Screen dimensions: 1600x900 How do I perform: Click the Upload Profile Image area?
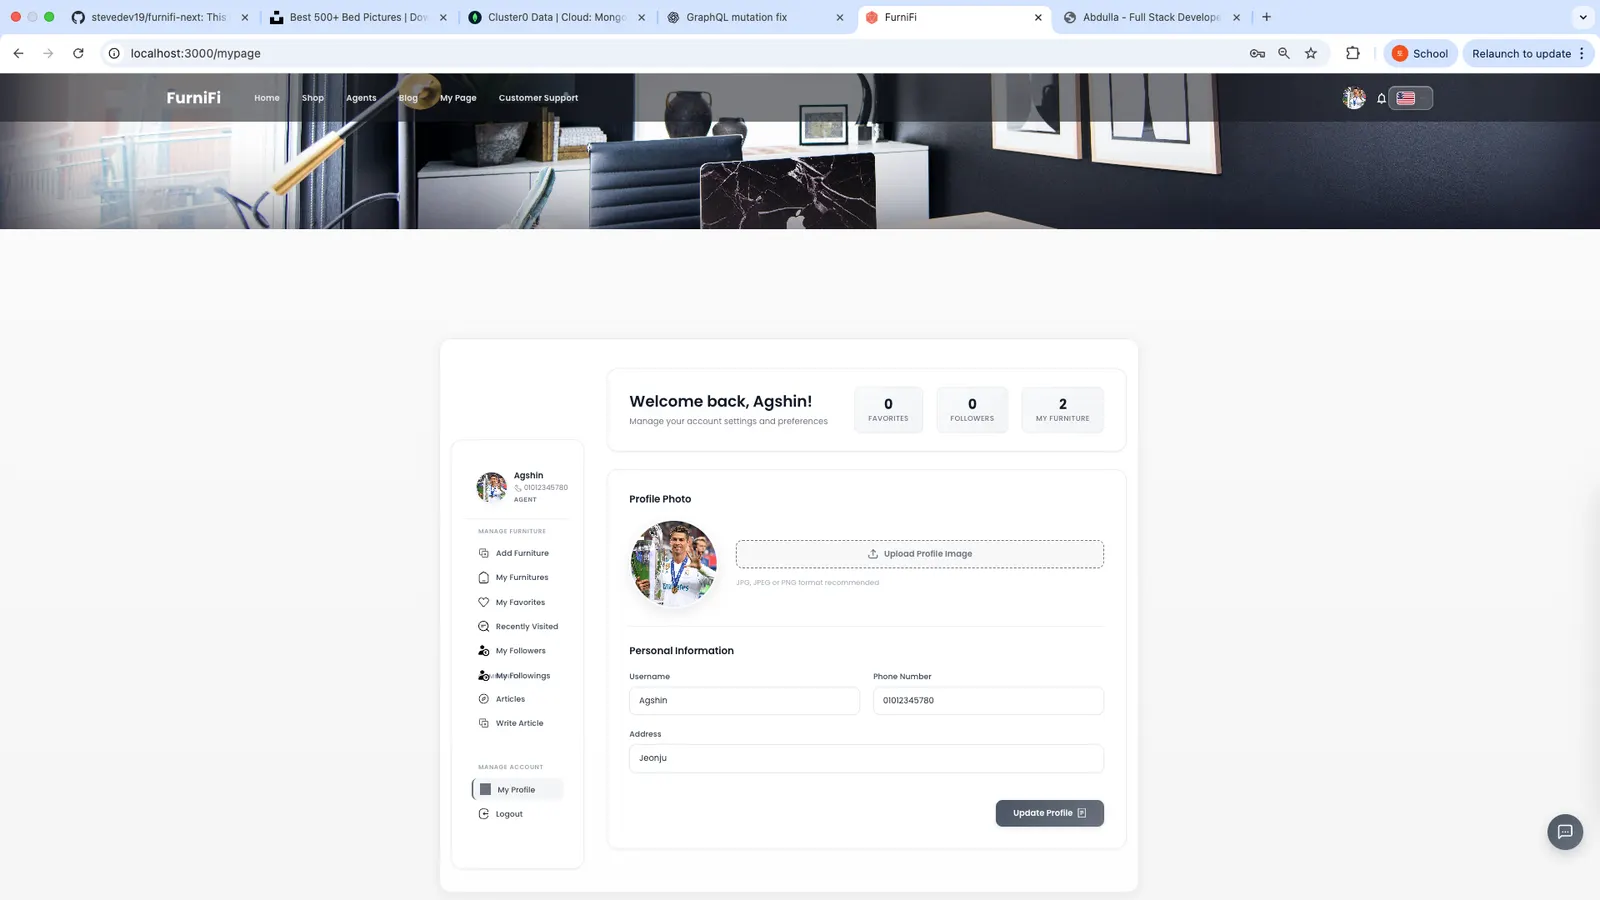coord(920,554)
